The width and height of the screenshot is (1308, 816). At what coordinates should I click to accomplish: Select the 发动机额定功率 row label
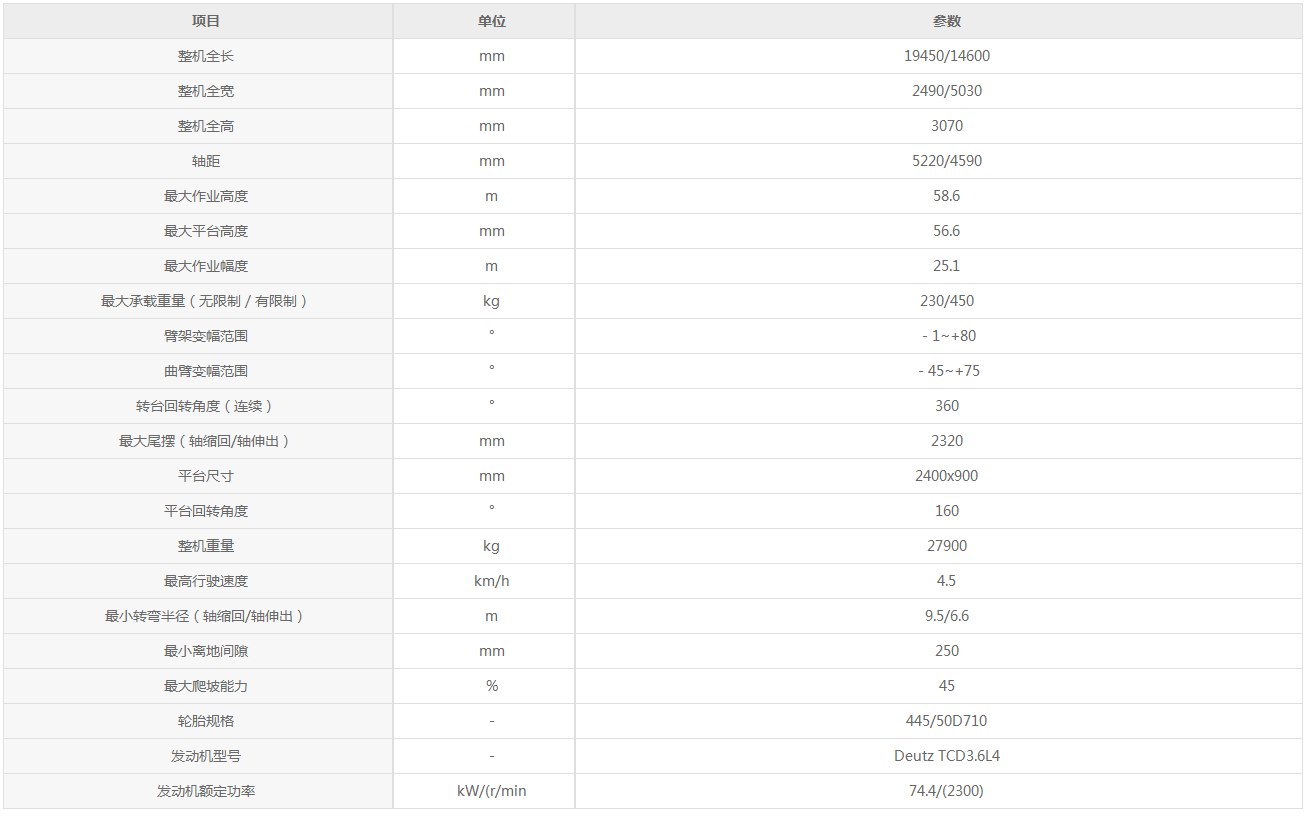click(x=206, y=791)
